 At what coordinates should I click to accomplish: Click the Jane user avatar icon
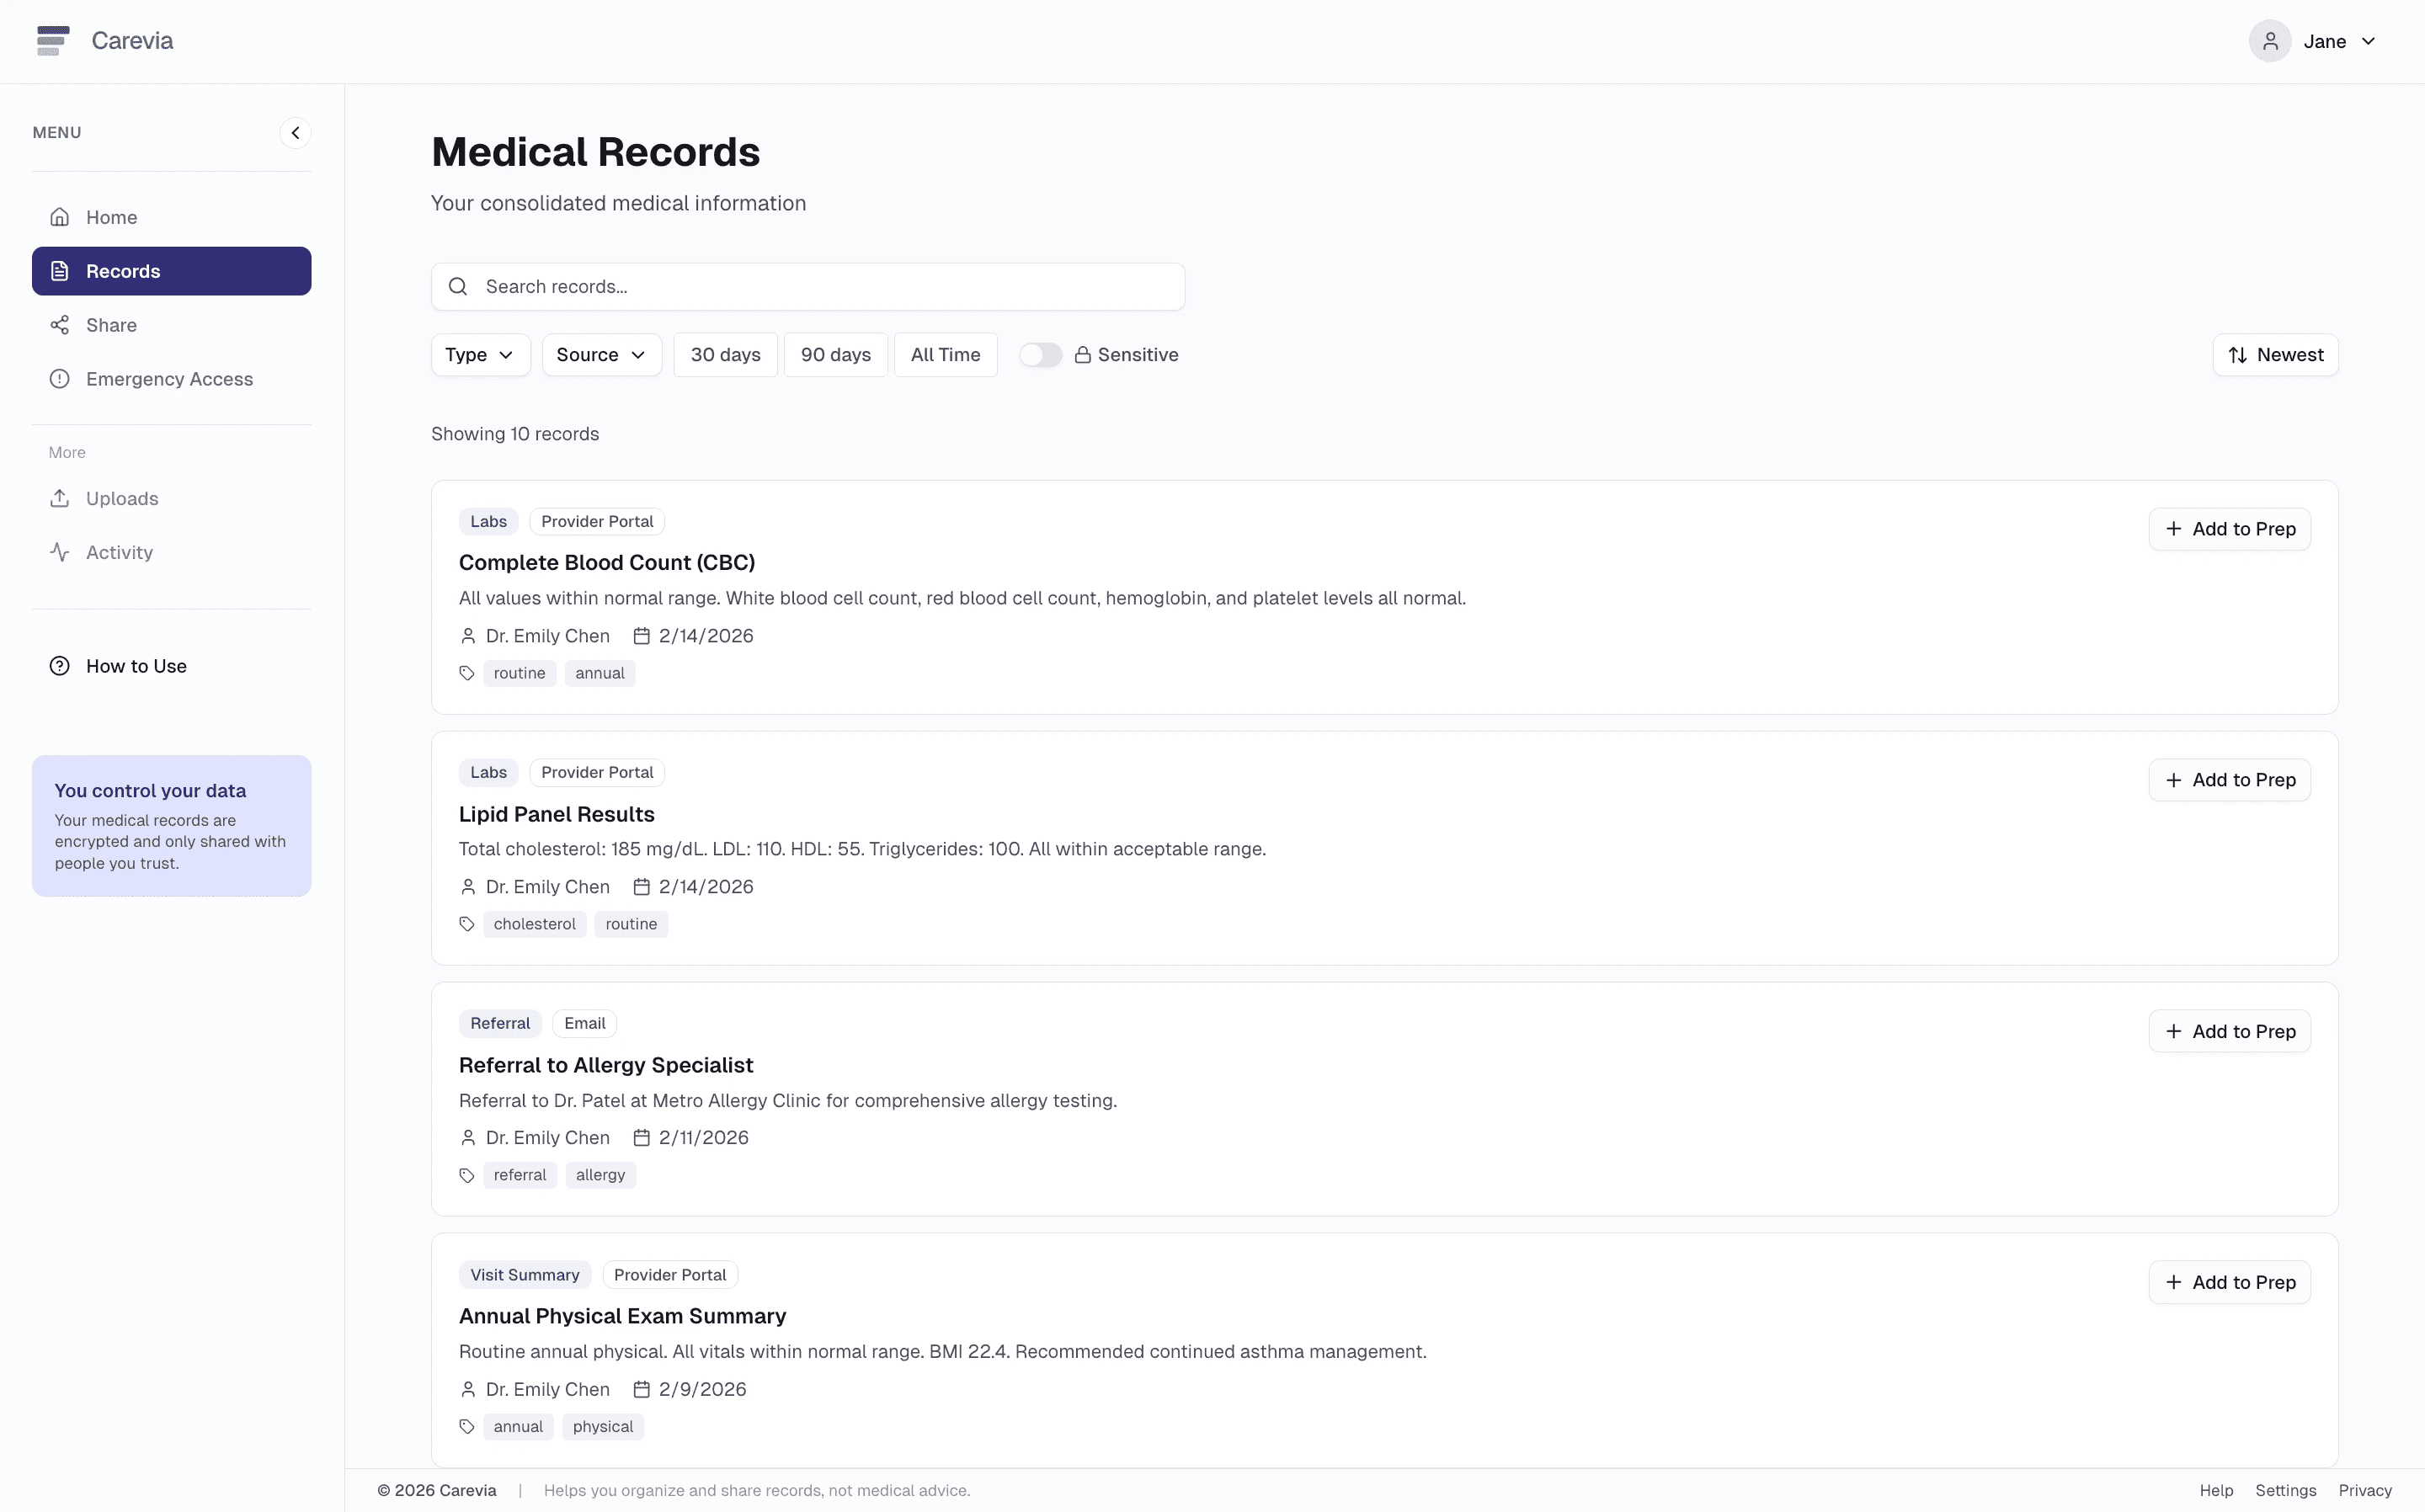[x=2270, y=41]
